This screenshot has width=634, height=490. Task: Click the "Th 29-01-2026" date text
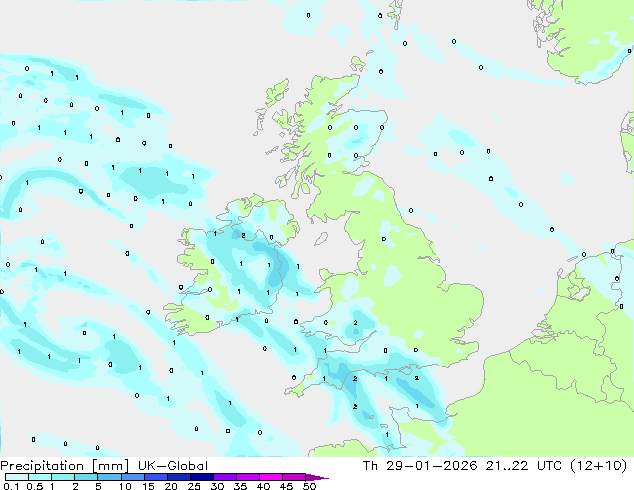point(420,466)
